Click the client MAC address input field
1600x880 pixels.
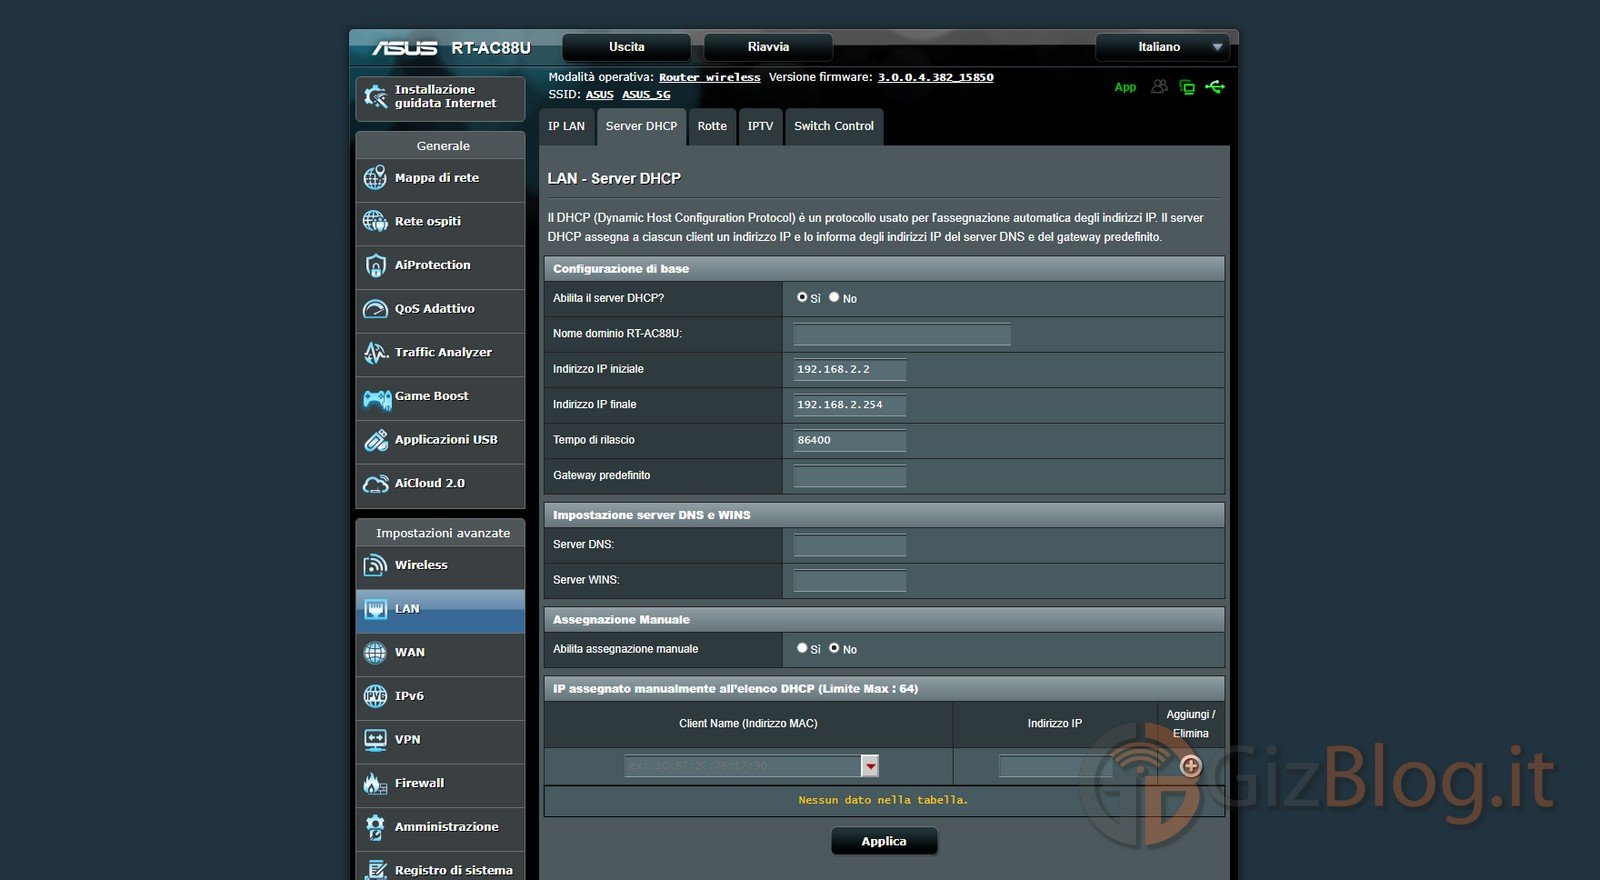[x=743, y=766]
